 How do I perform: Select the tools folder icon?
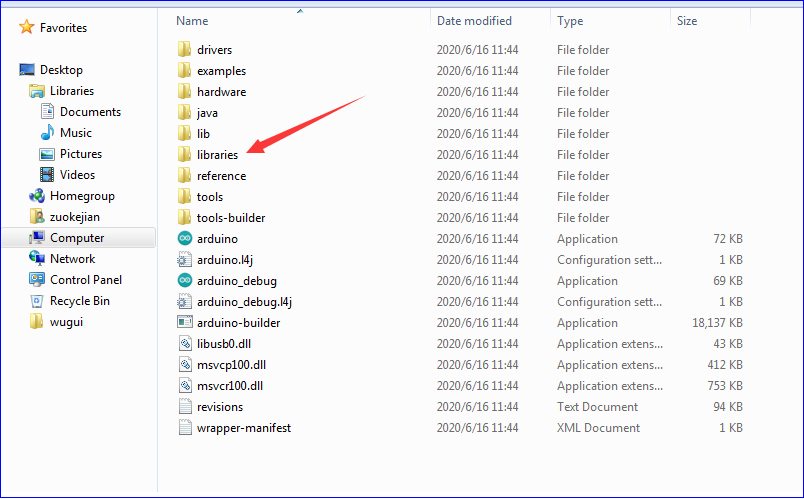click(185, 197)
